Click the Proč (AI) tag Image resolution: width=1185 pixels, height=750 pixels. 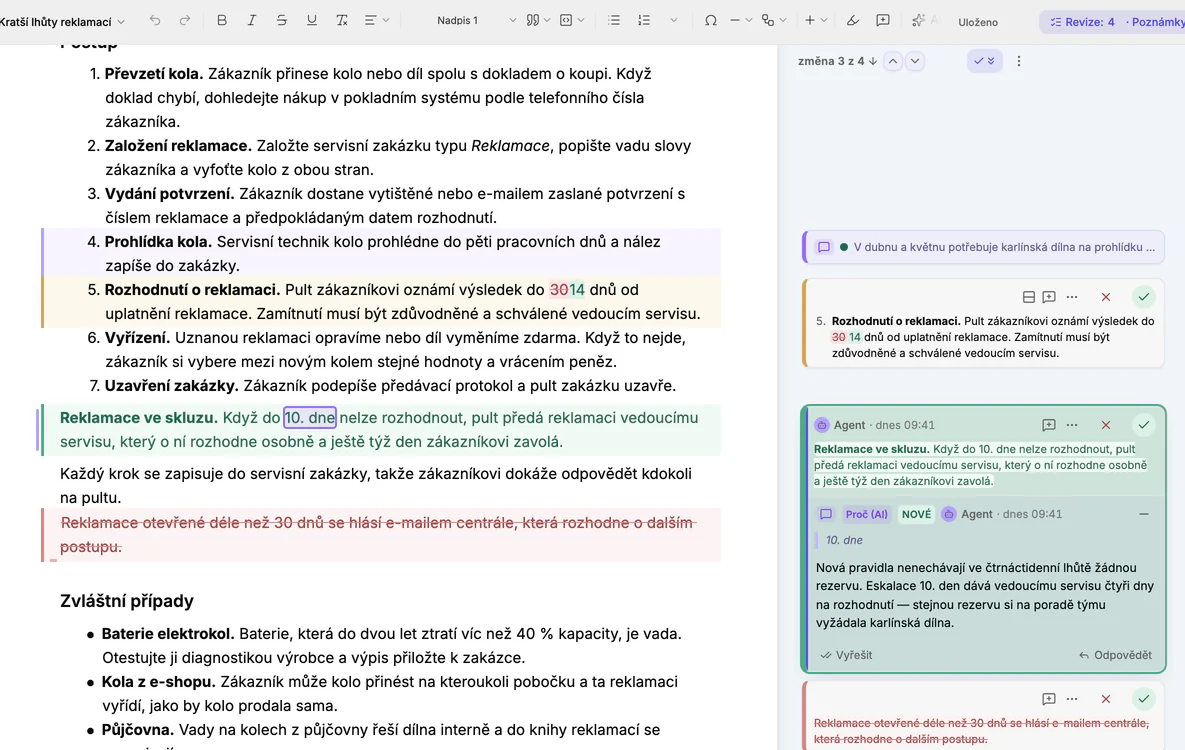click(x=867, y=514)
